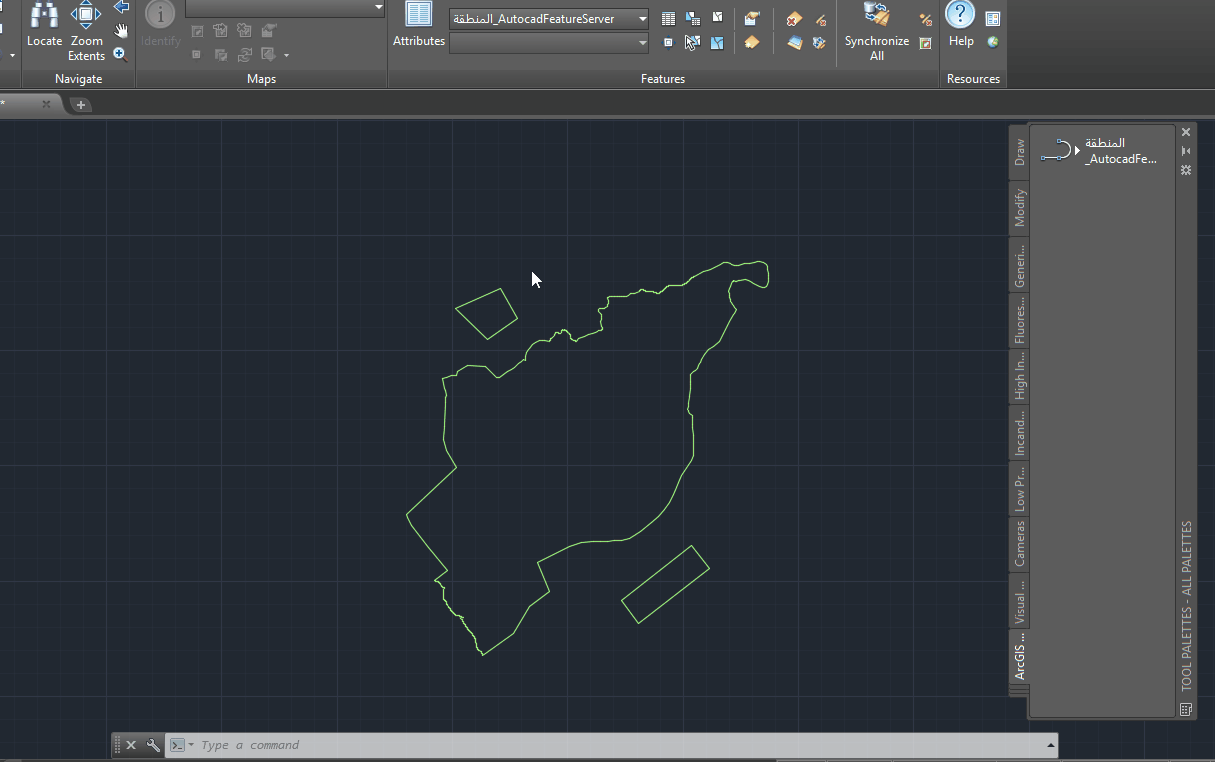Click the Identify info icon
Screen dimensions: 1215x762
[x=160, y=14]
